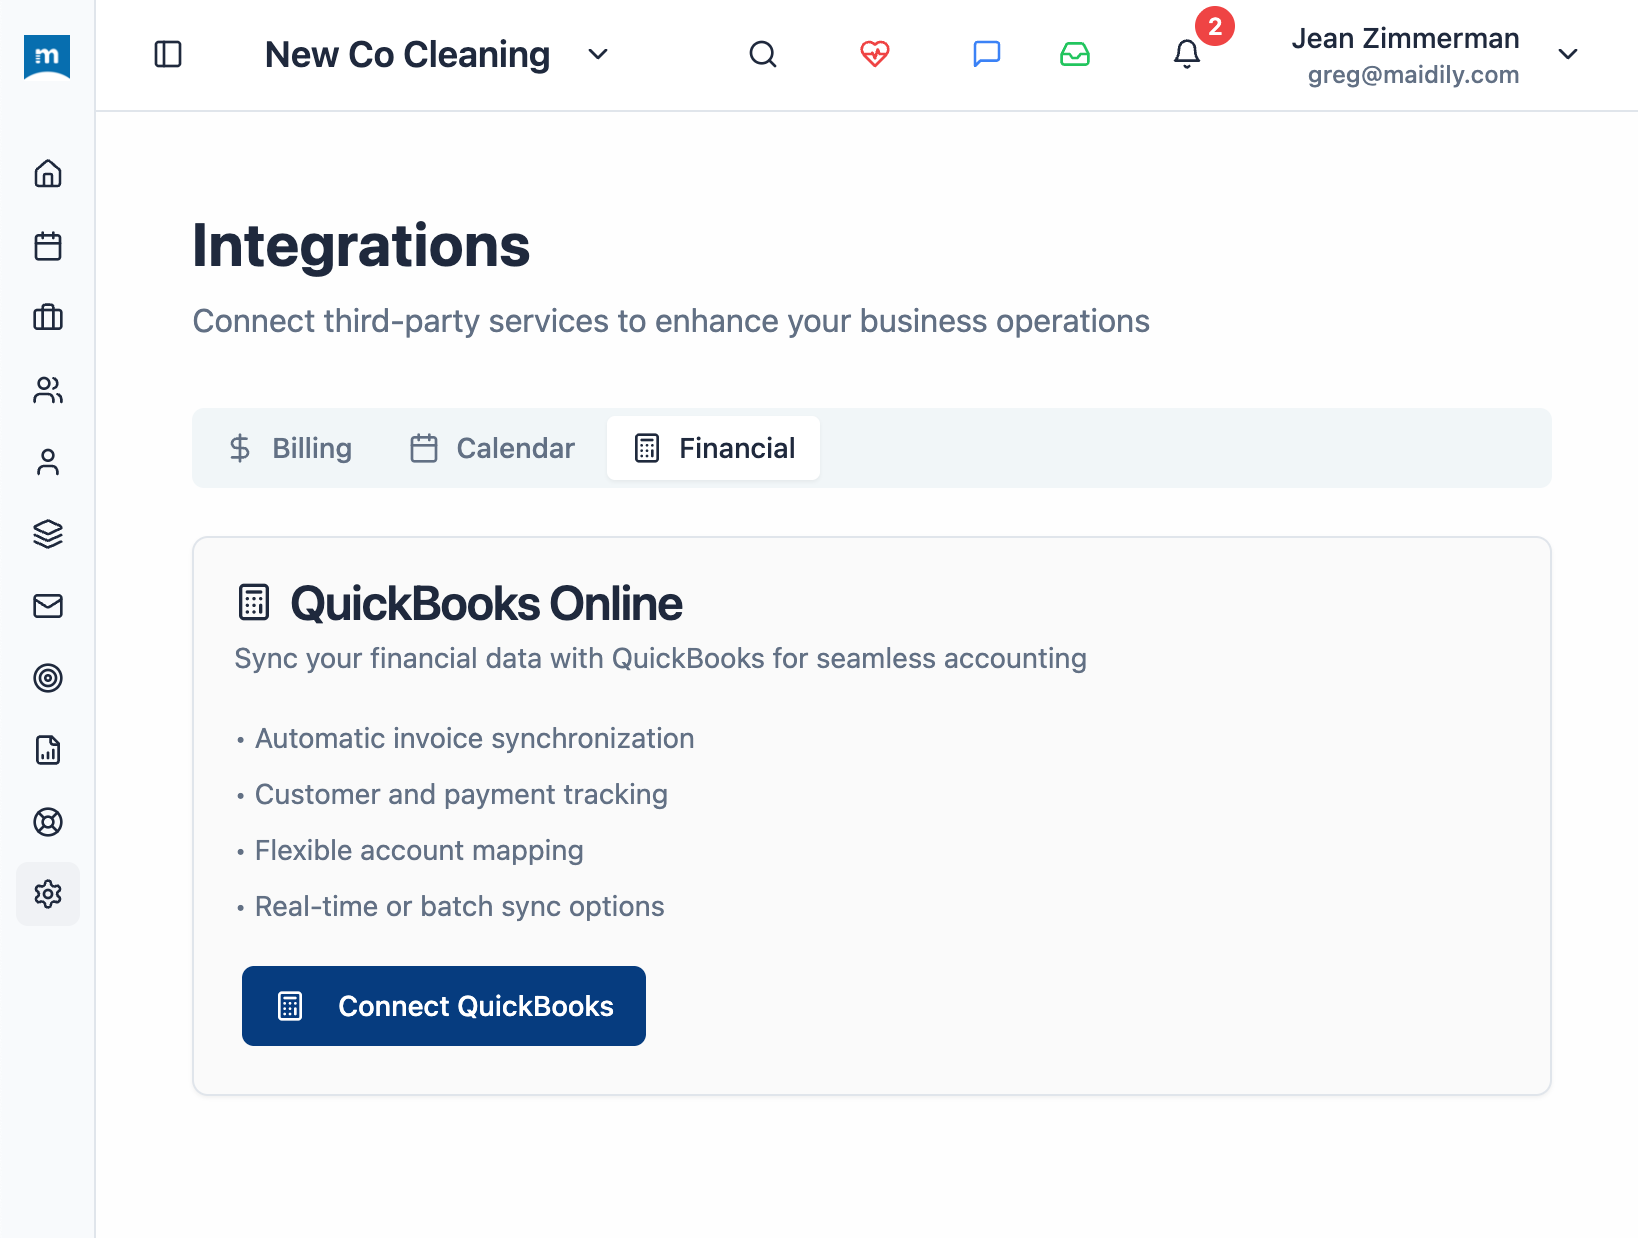Open the Home icon in the sidebar
The image size is (1638, 1238).
tap(47, 174)
